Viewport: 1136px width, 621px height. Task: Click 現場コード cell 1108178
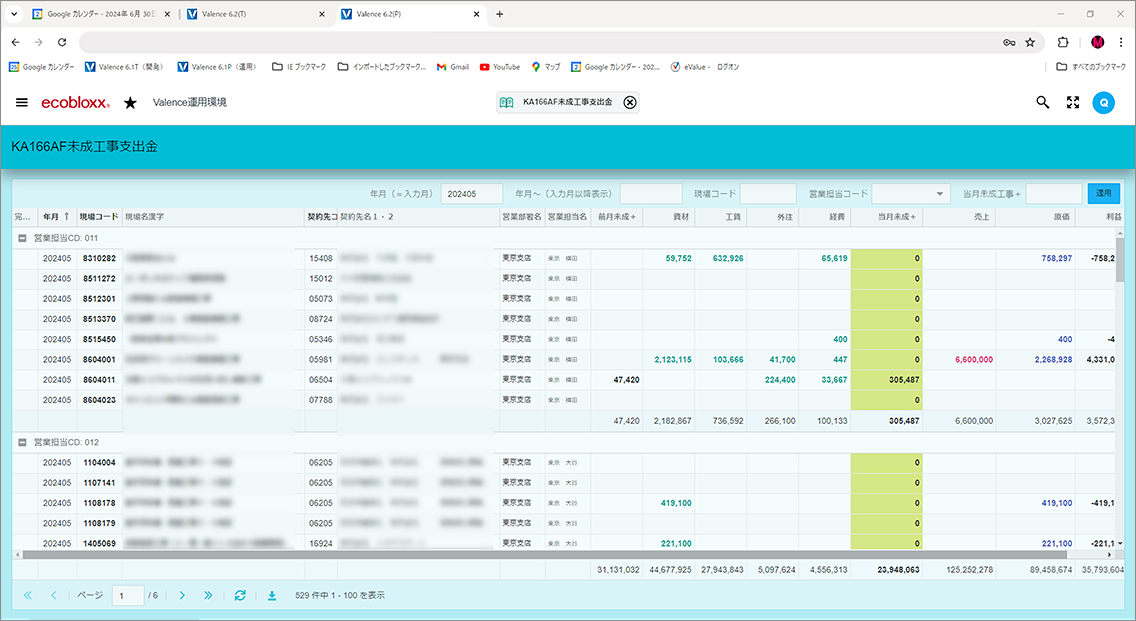pyautogui.click(x=99, y=503)
